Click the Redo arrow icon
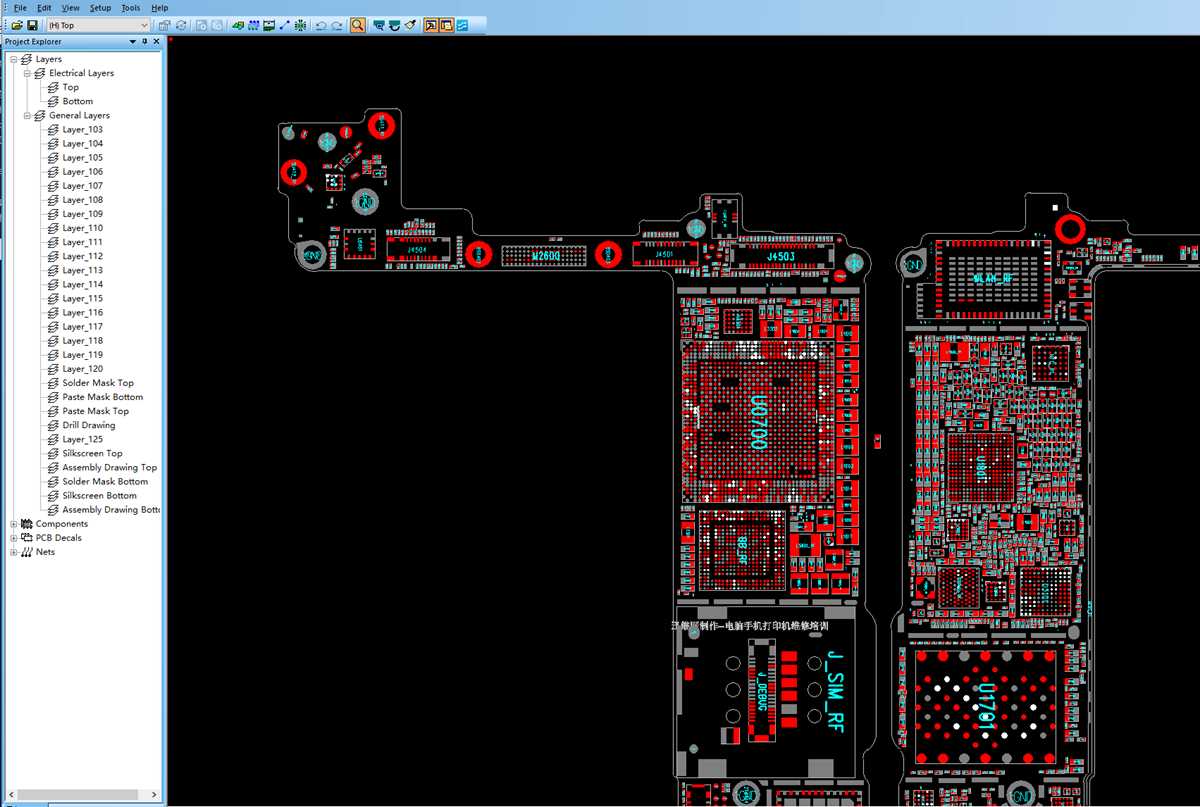 point(337,25)
